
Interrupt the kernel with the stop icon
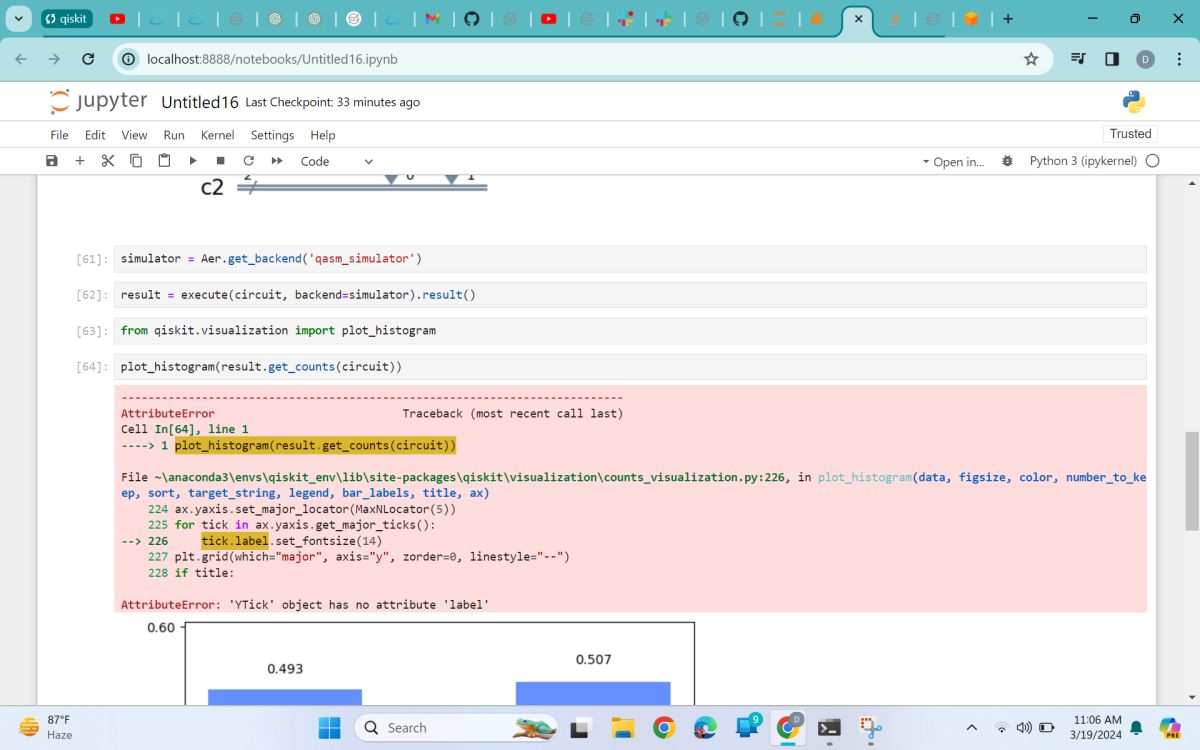click(221, 161)
